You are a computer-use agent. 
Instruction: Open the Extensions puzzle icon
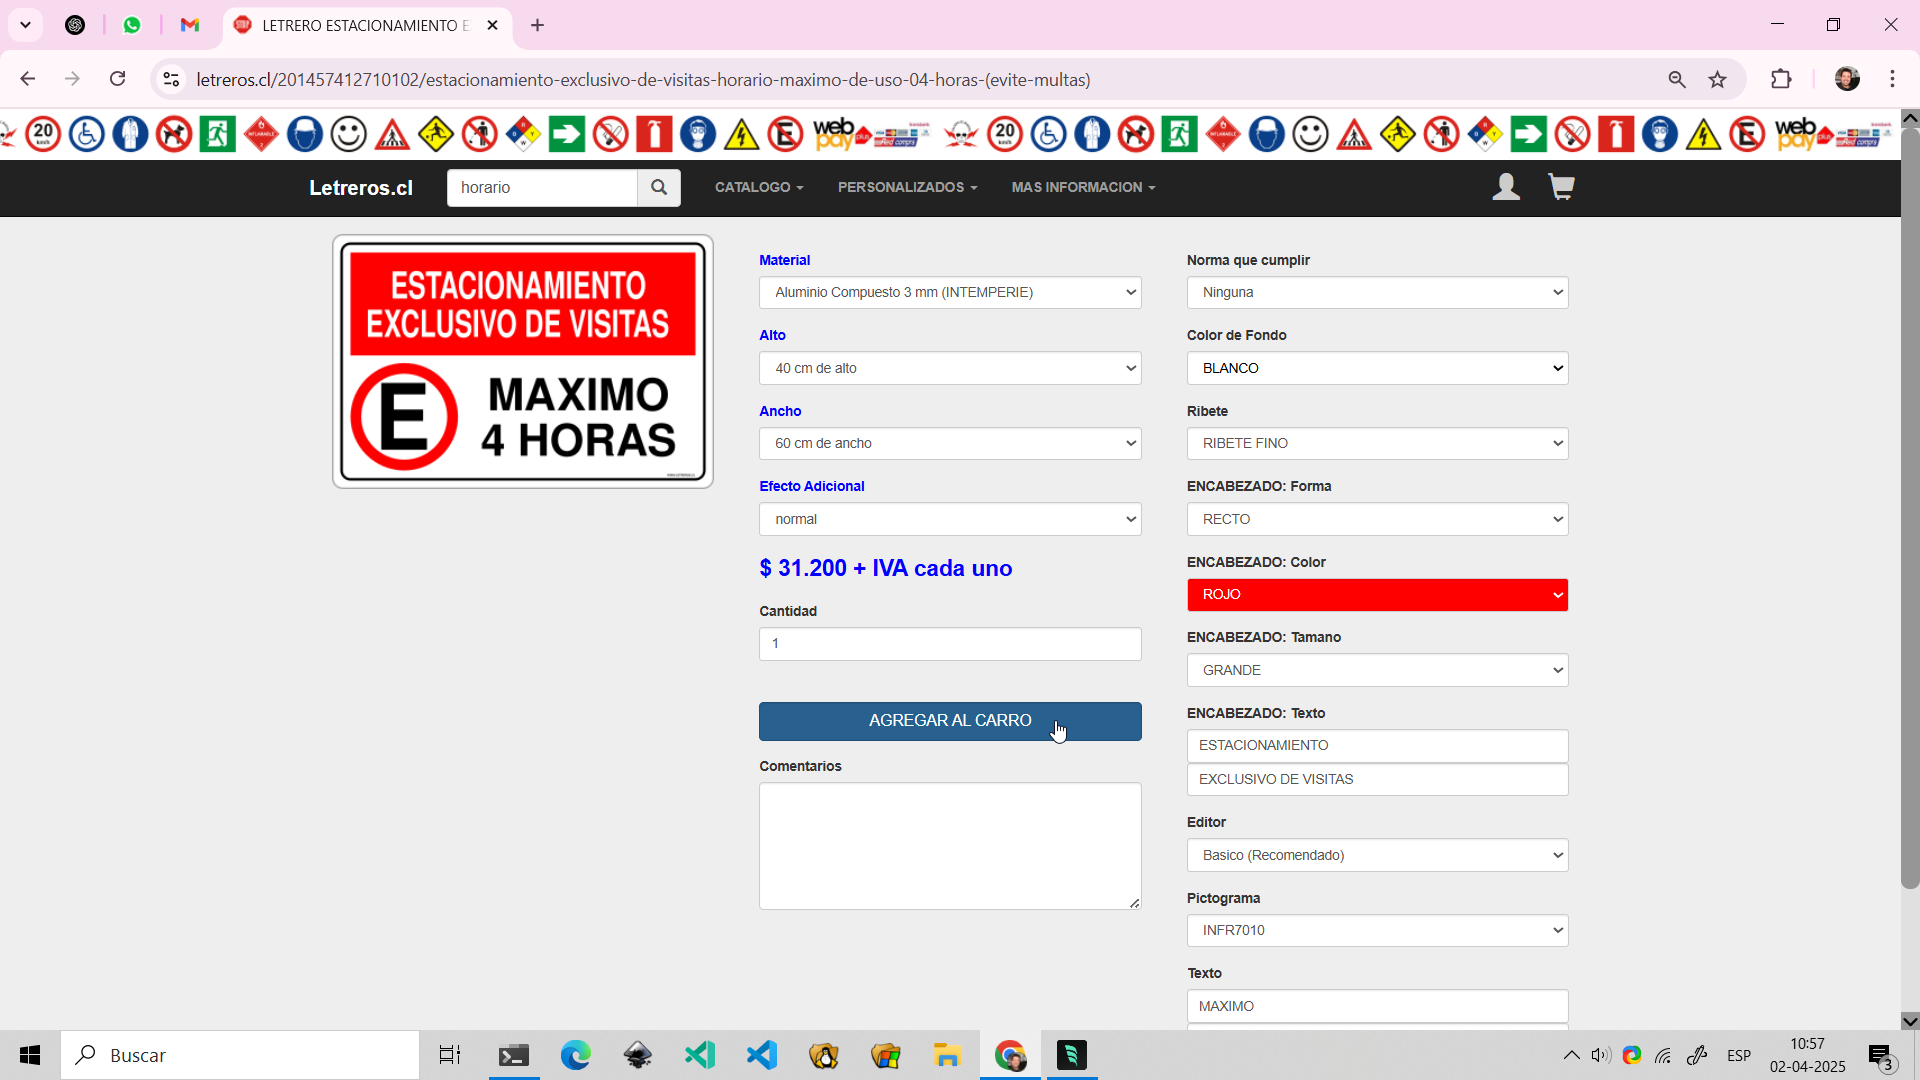pyautogui.click(x=1781, y=79)
